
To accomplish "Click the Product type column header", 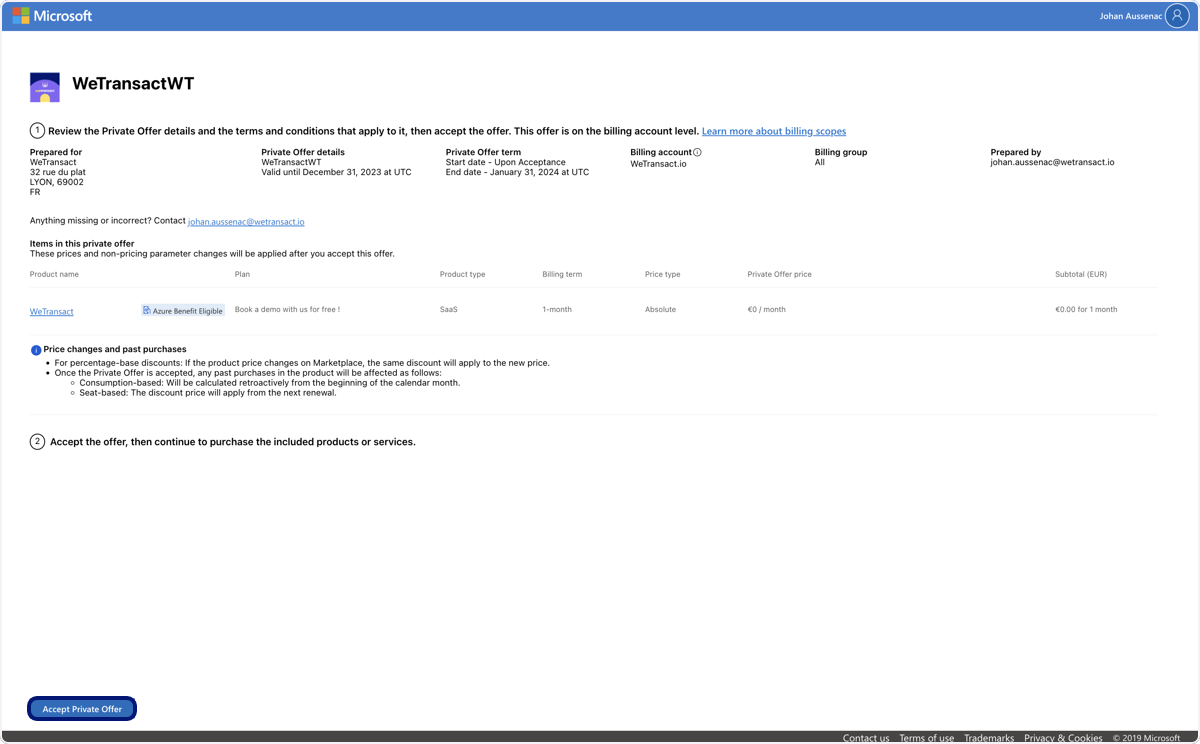I will click(x=462, y=274).
